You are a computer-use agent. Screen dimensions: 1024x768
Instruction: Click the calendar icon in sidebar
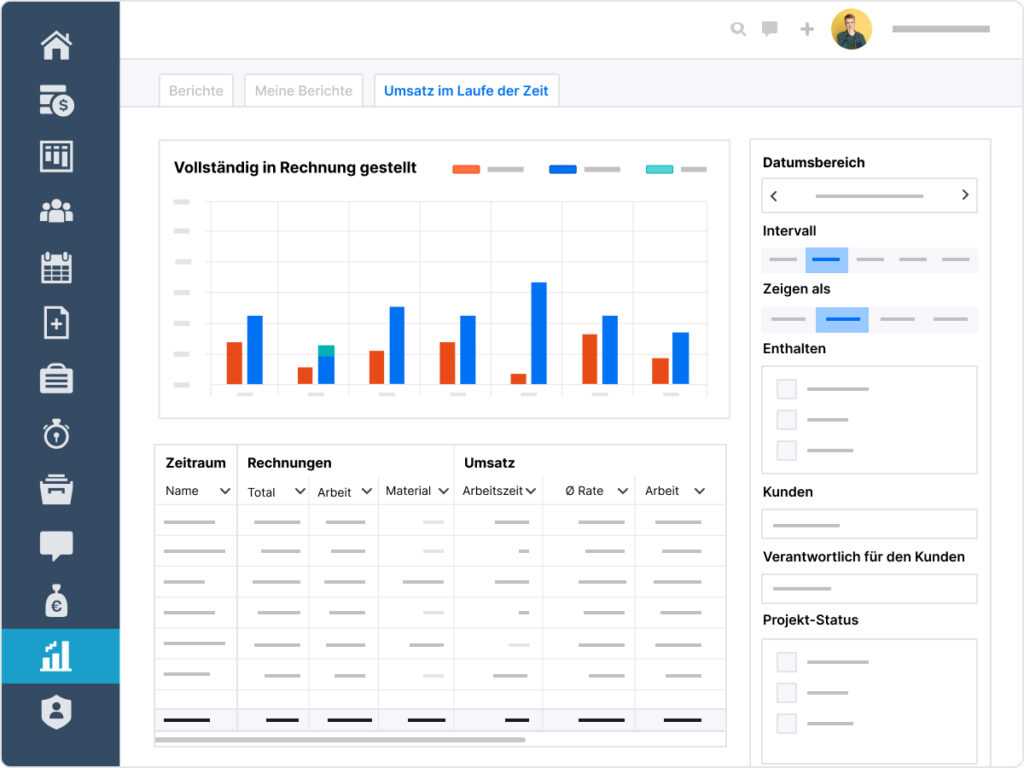pyautogui.click(x=56, y=268)
